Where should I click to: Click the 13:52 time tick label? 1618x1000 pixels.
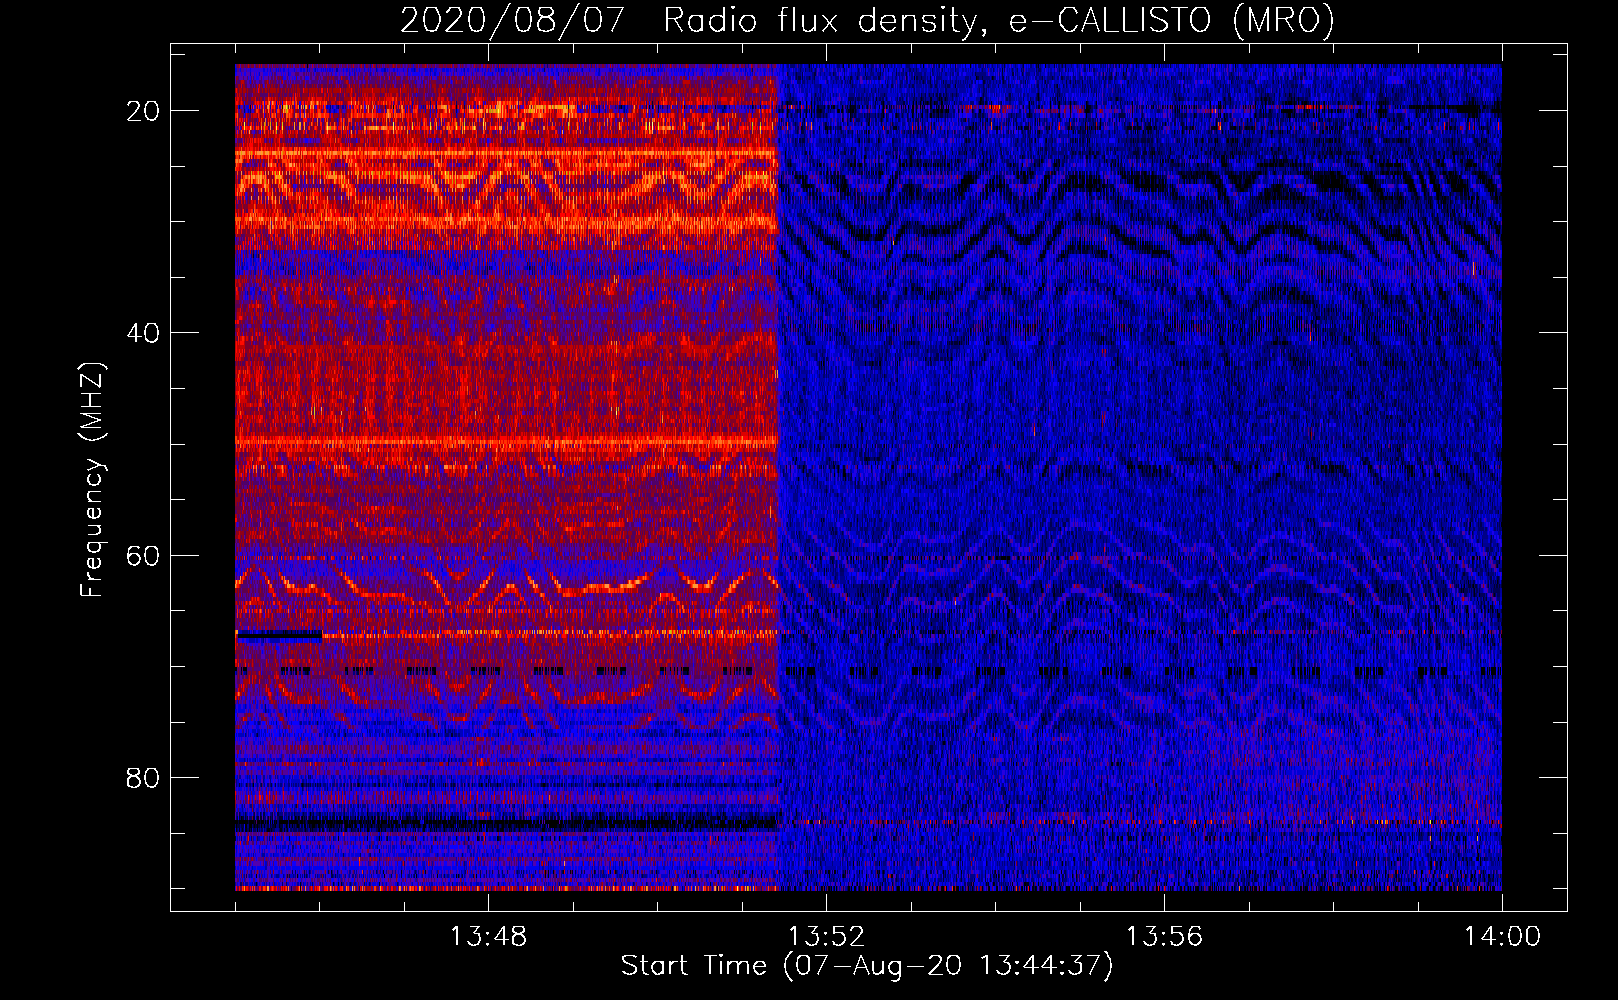pyautogui.click(x=826, y=937)
